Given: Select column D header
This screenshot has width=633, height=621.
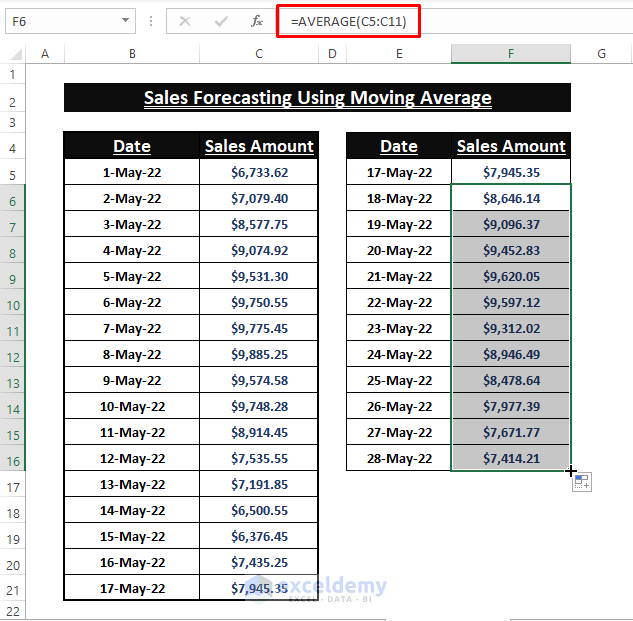Looking at the screenshot, I should click(x=332, y=54).
